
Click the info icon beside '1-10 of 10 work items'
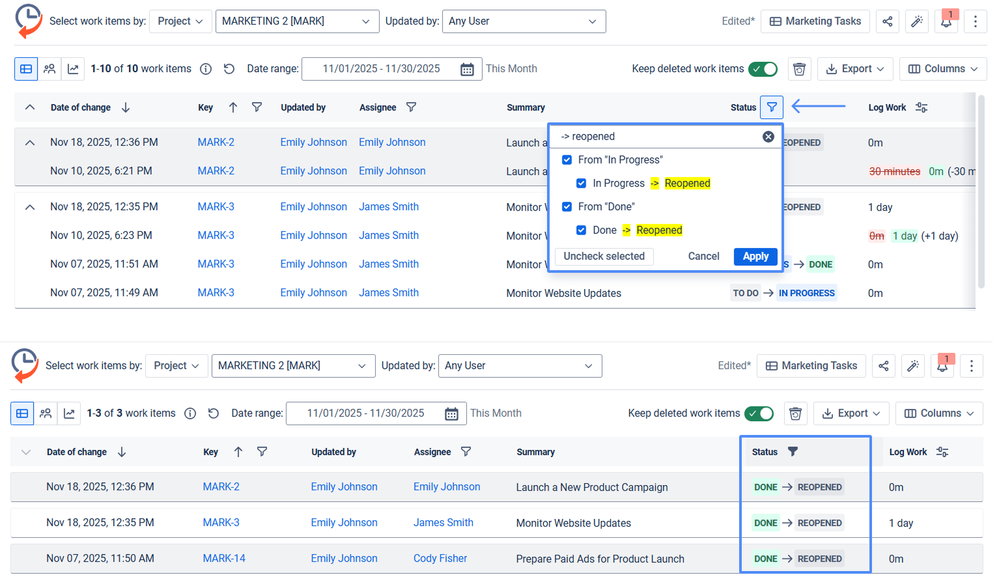coord(206,69)
